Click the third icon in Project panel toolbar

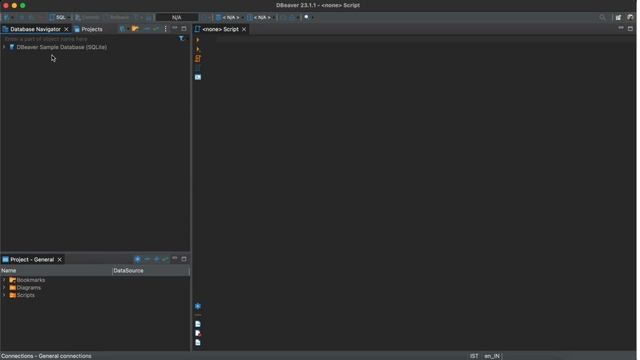(x=157, y=260)
